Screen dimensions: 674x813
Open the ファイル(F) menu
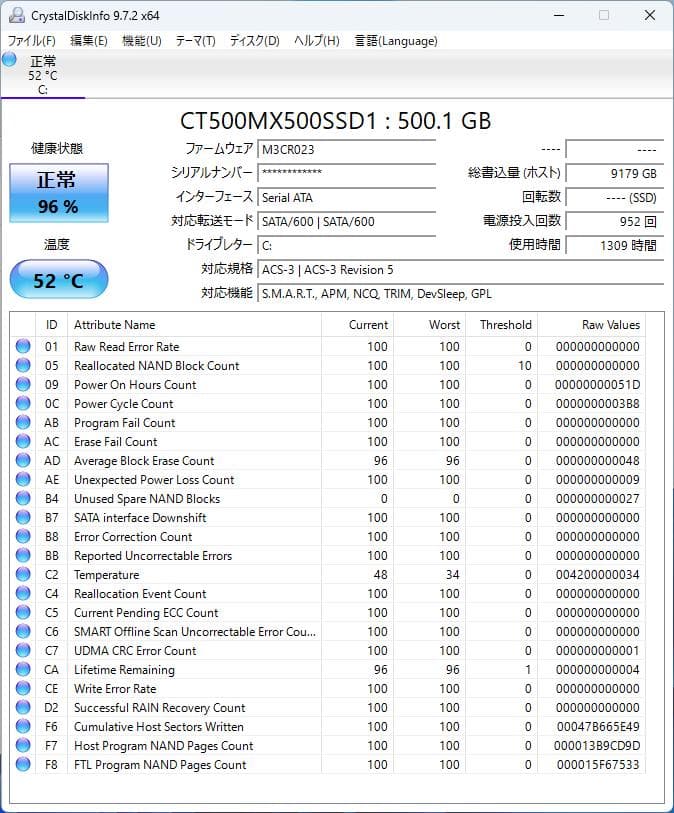pos(32,40)
